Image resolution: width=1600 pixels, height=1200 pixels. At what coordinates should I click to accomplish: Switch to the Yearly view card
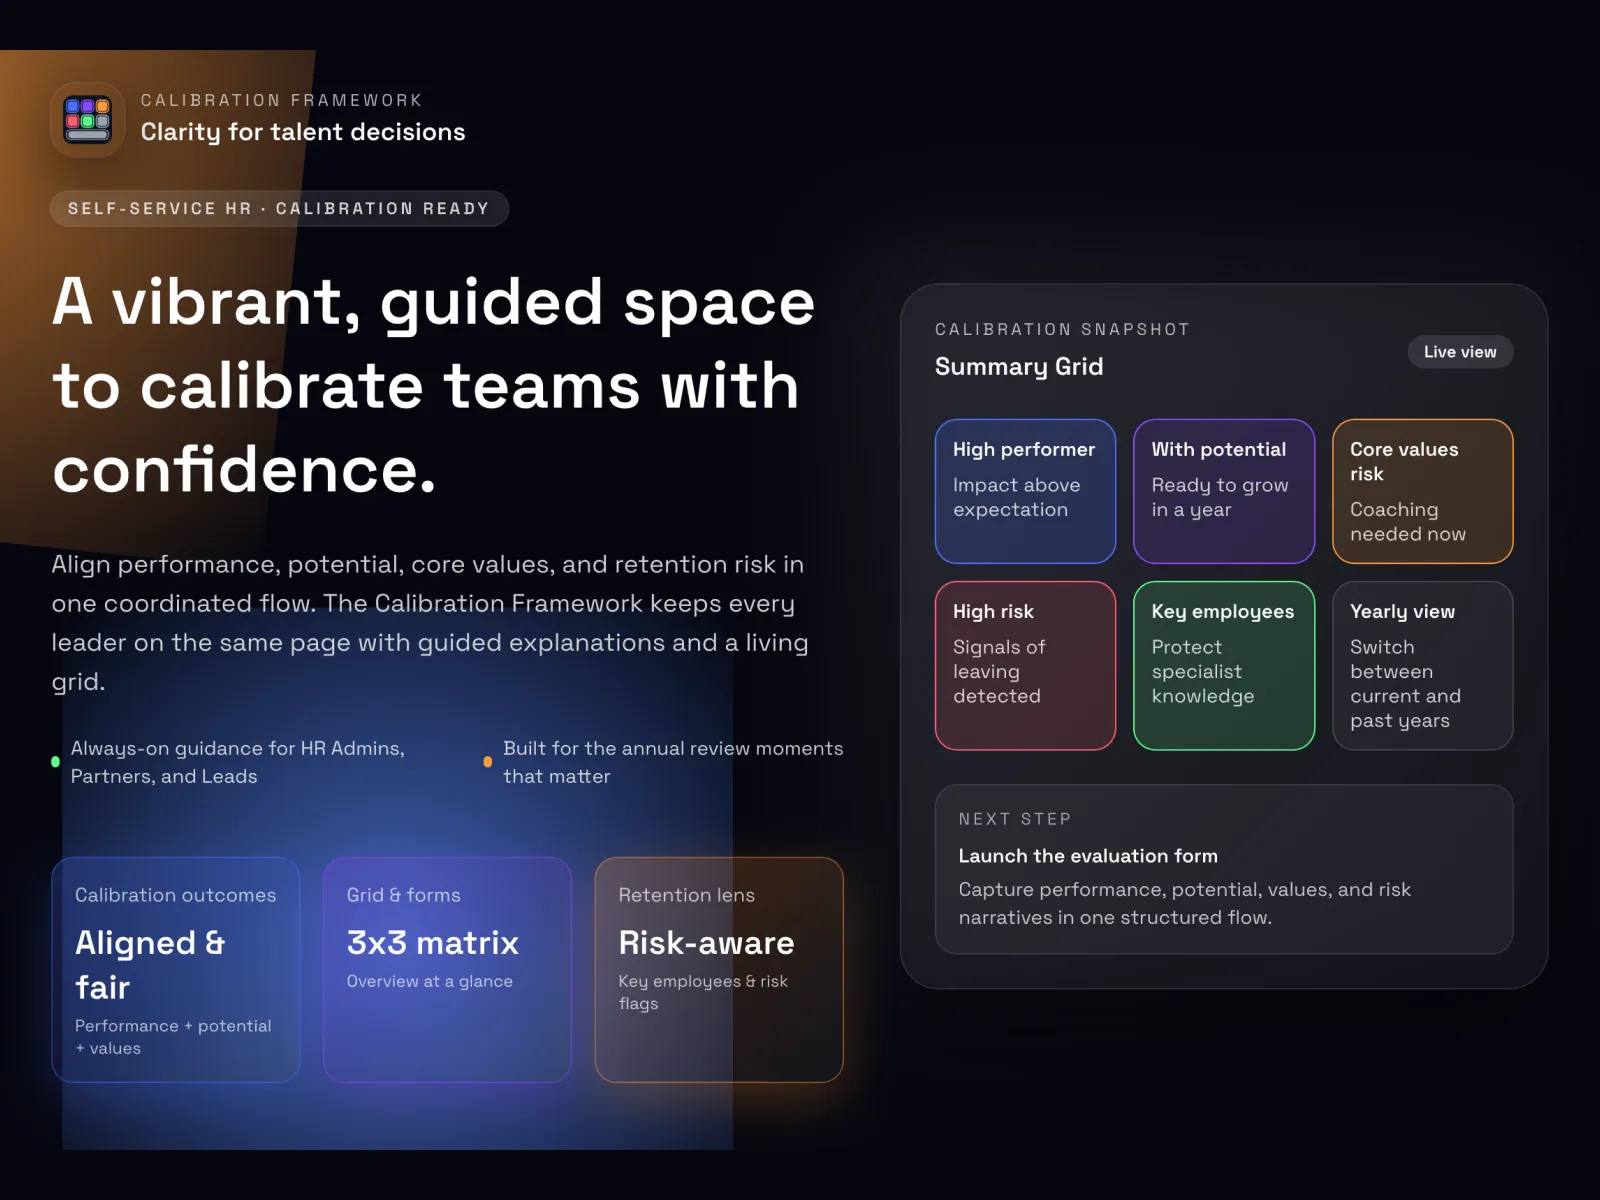click(1421, 665)
